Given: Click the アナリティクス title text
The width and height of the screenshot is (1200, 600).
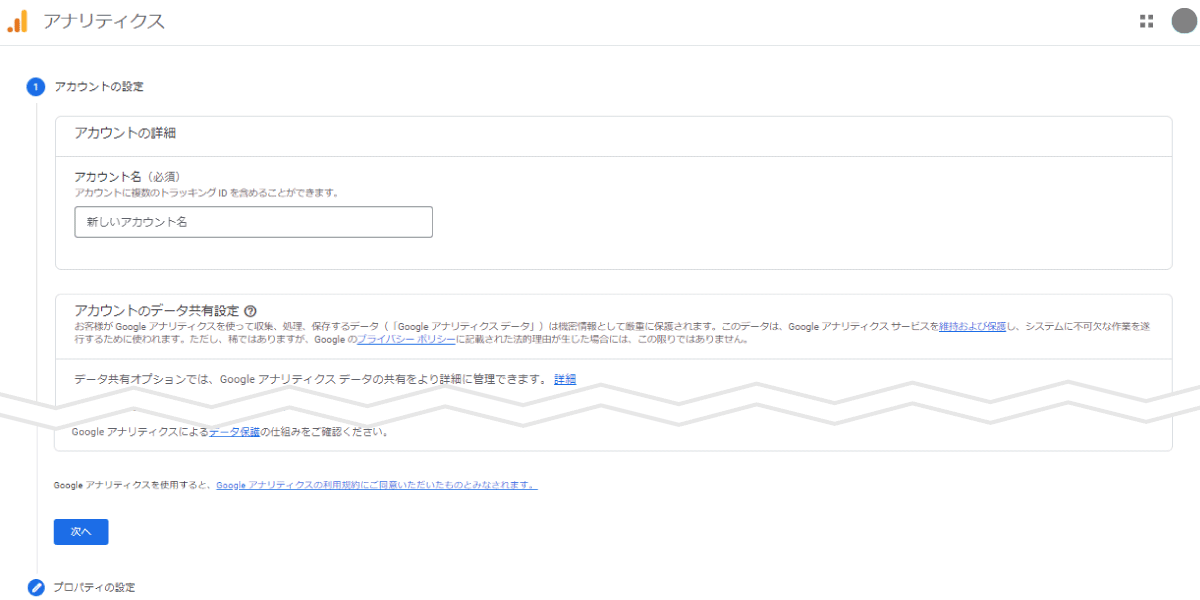Looking at the screenshot, I should pyautogui.click(x=104, y=21).
